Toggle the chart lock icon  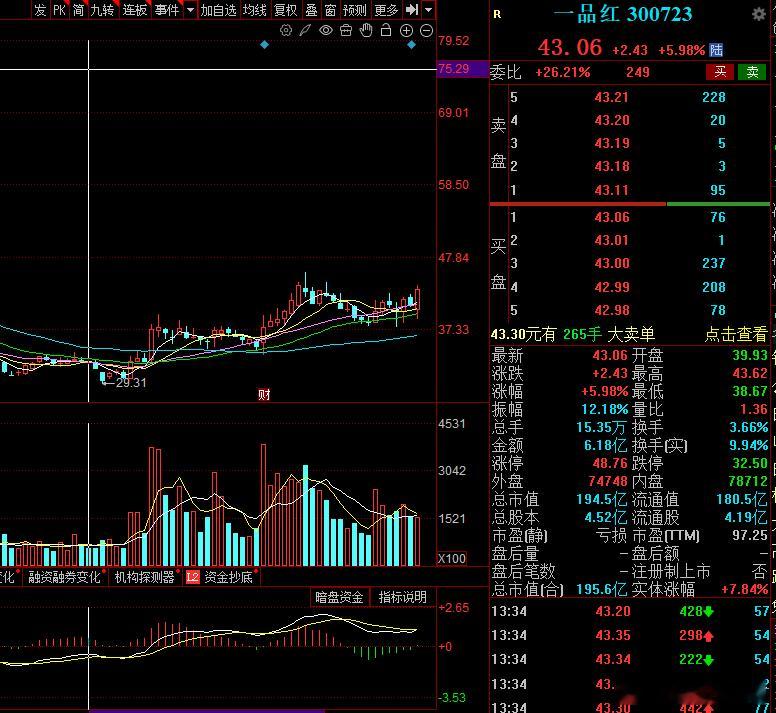tap(386, 30)
